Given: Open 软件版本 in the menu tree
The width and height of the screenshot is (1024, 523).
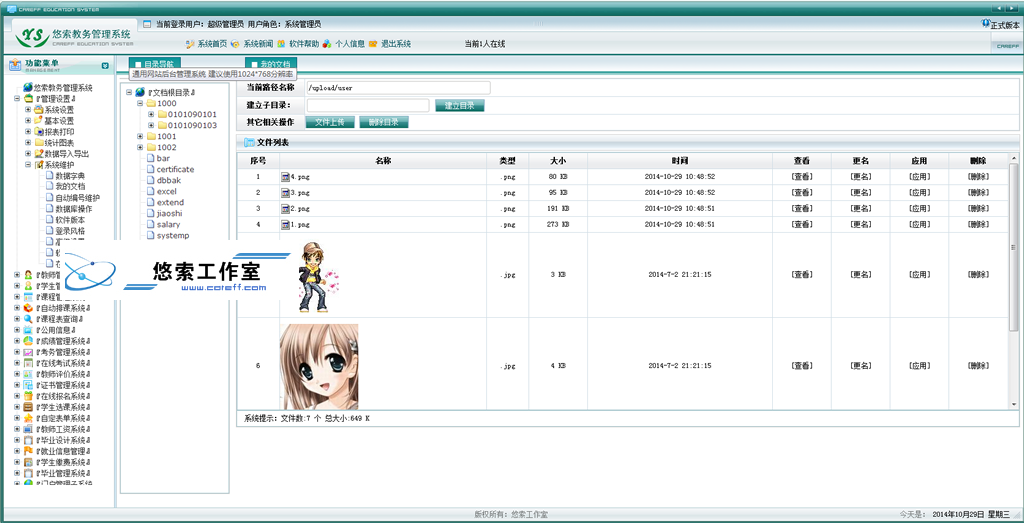Looking at the screenshot, I should [x=70, y=220].
